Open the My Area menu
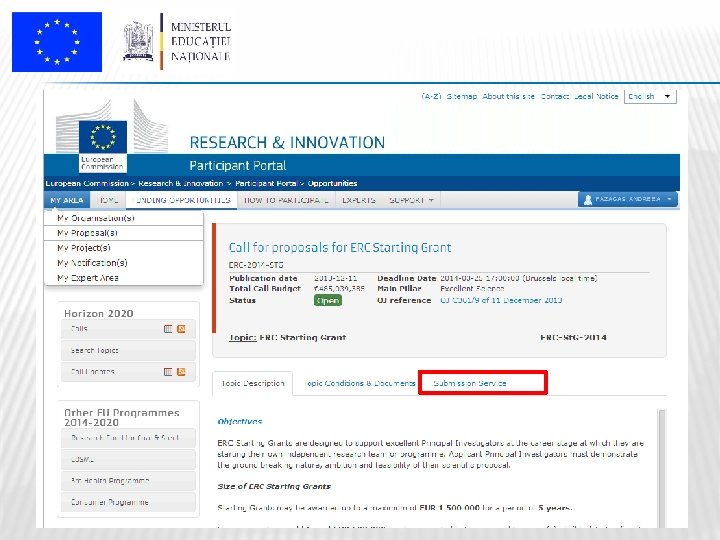Image resolution: width=720 pixels, height=540 pixels. click(x=67, y=200)
